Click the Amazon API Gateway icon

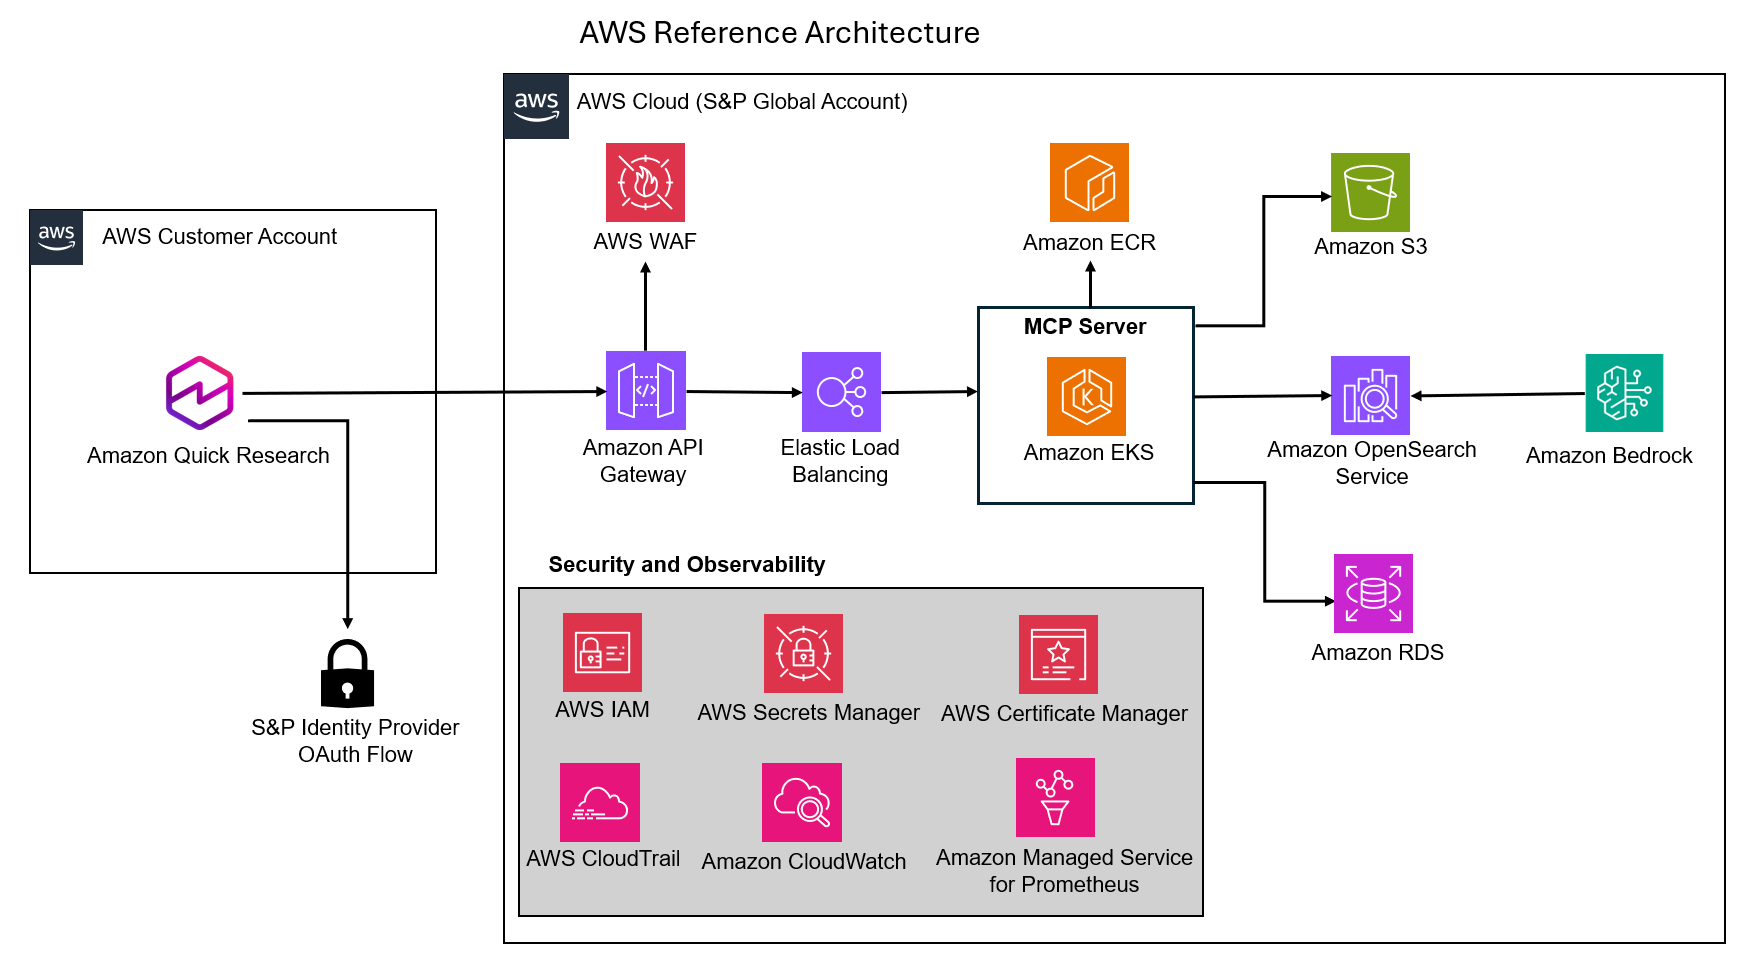tap(645, 391)
